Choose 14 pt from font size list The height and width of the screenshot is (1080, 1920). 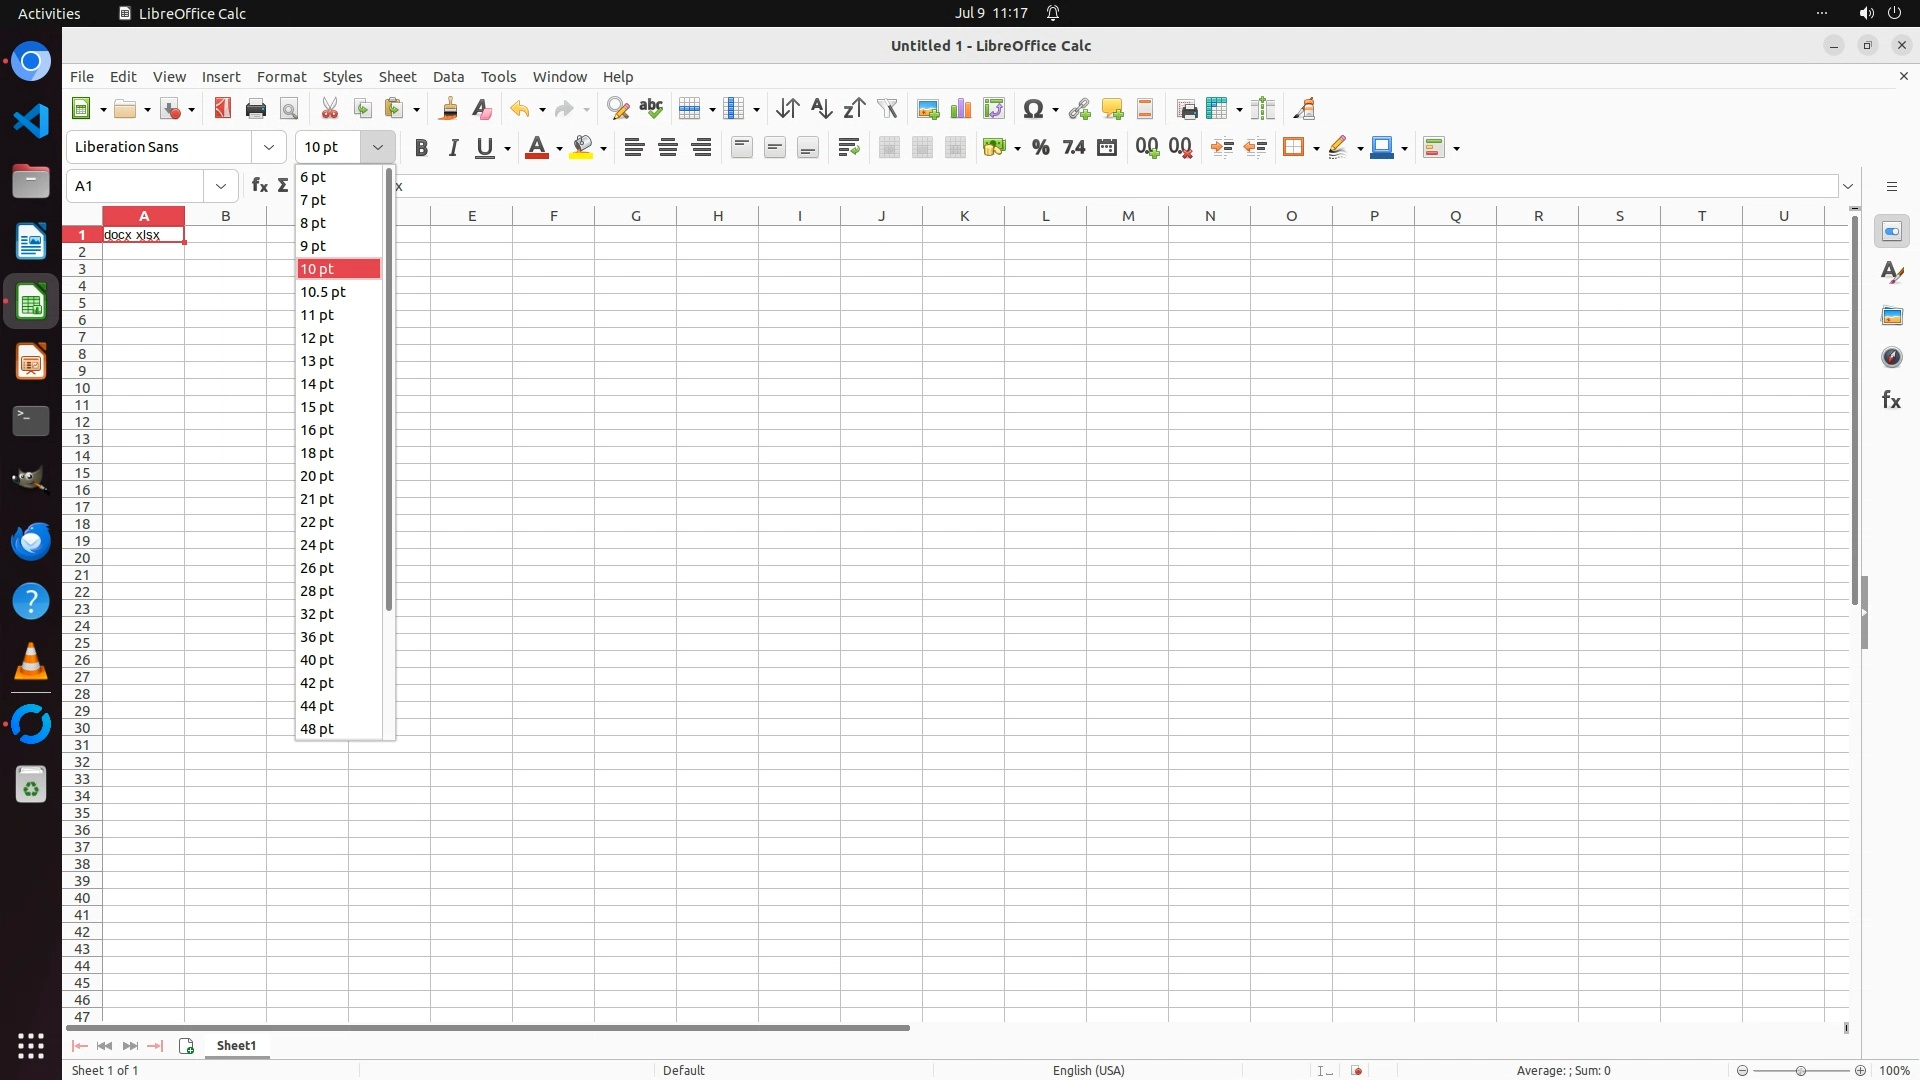(318, 384)
